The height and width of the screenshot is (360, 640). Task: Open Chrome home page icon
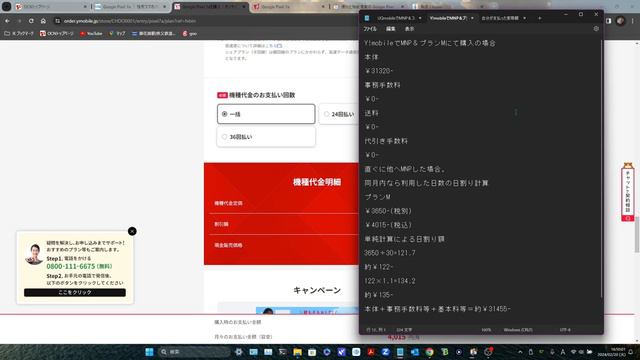43,21
